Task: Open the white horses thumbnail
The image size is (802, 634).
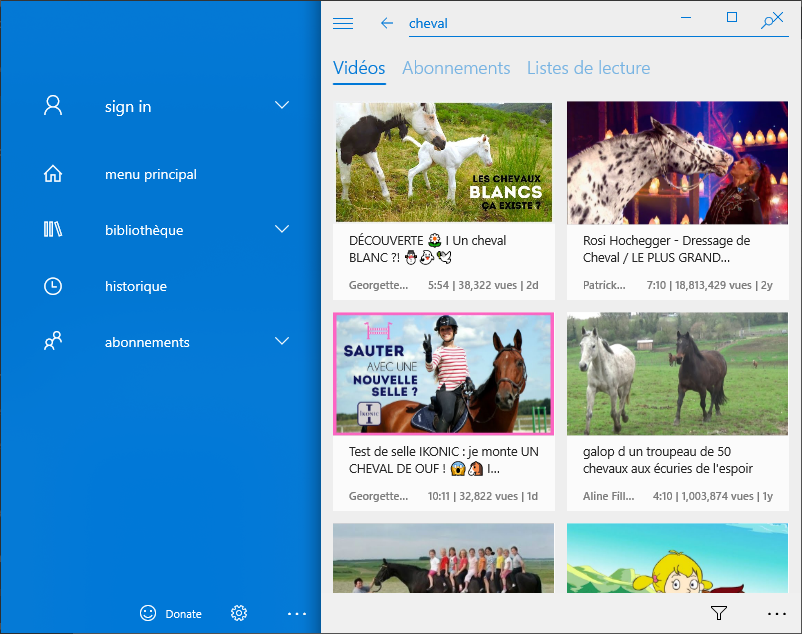Action: 443,163
